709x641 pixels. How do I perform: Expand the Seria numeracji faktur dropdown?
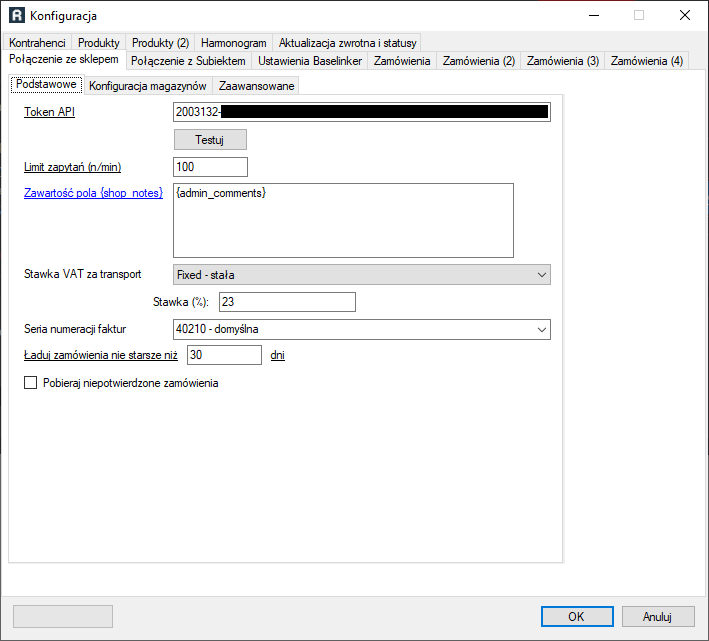point(362,330)
